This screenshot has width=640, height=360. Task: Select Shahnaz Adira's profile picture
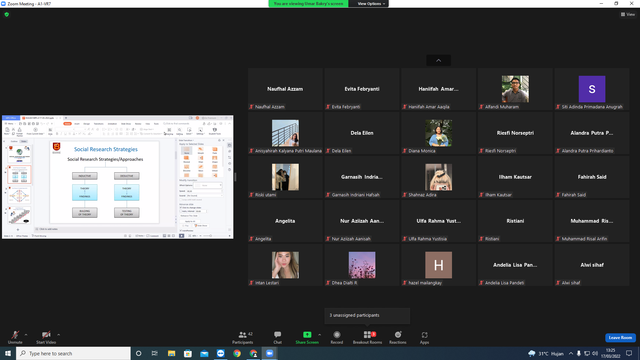438,177
